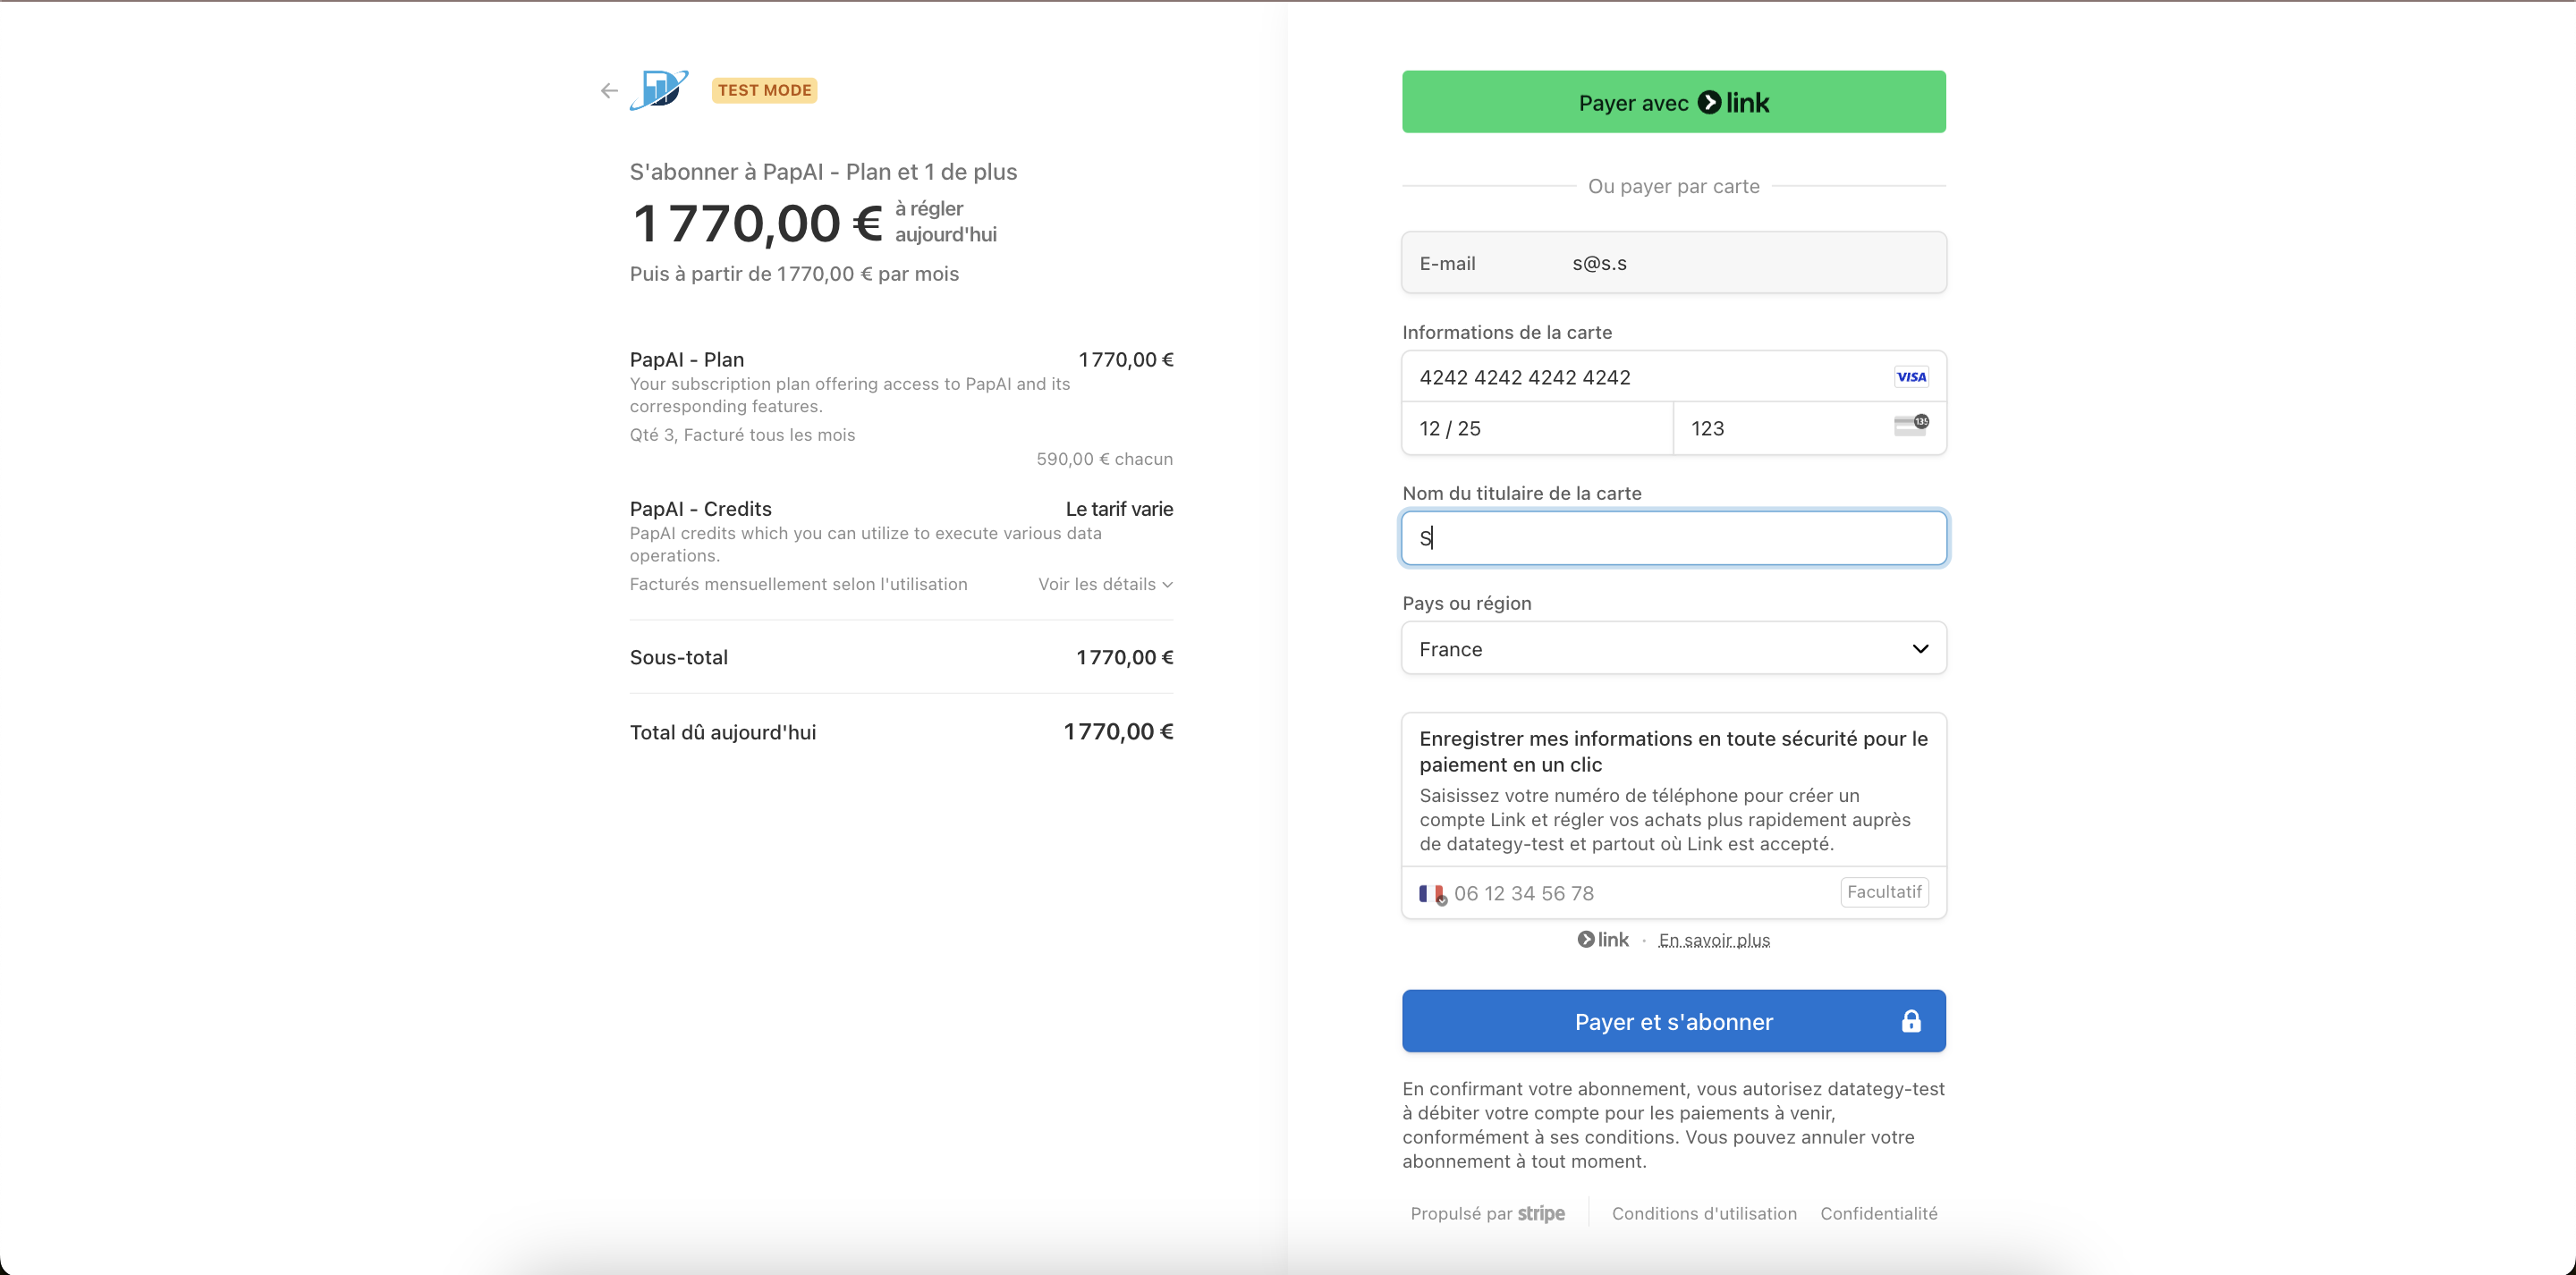Expand Voir les détails for credits
2576x1275 pixels.
[1104, 584]
